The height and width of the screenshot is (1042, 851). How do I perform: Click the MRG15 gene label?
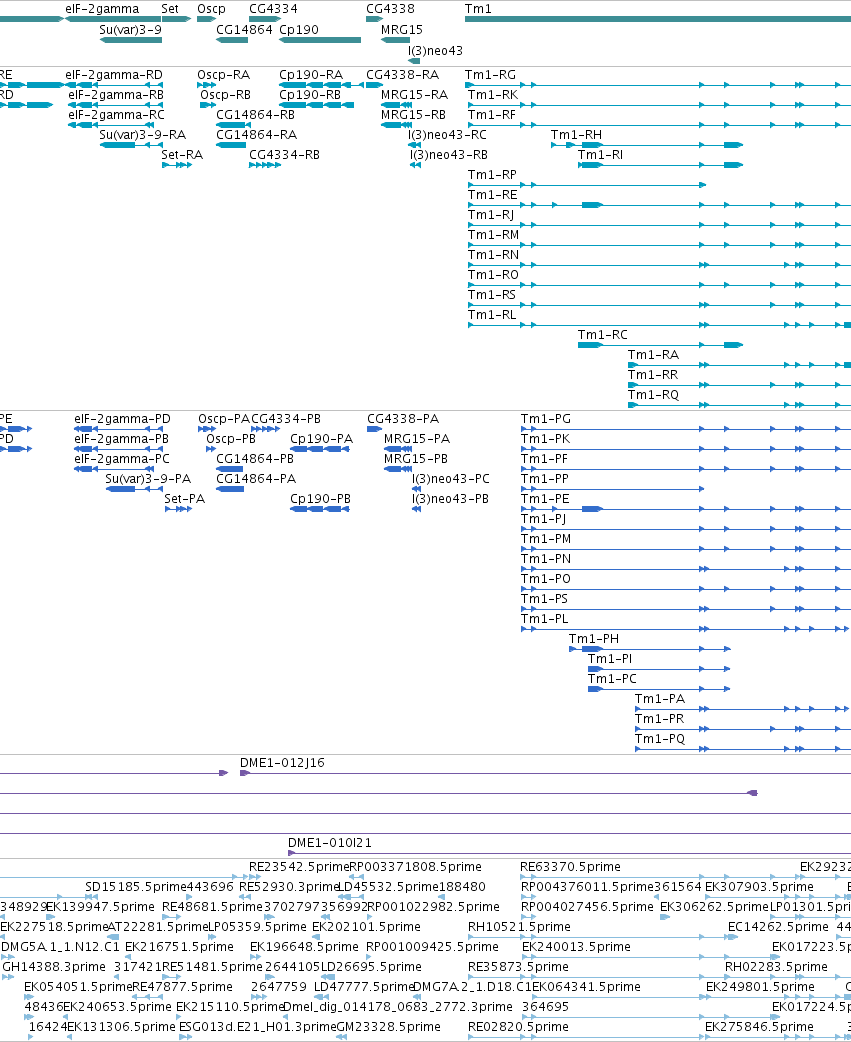pyautogui.click(x=401, y=29)
